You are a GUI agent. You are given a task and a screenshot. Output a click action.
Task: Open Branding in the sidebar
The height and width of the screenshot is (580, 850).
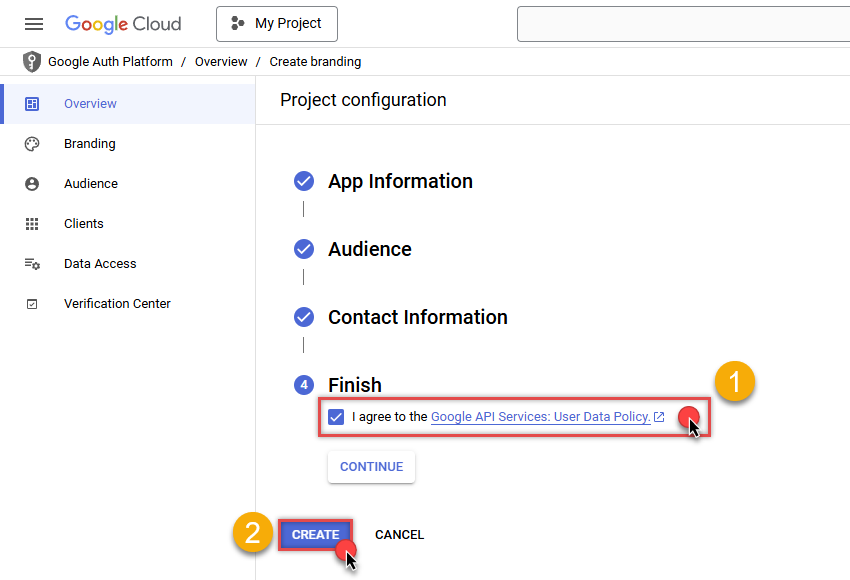point(129,144)
